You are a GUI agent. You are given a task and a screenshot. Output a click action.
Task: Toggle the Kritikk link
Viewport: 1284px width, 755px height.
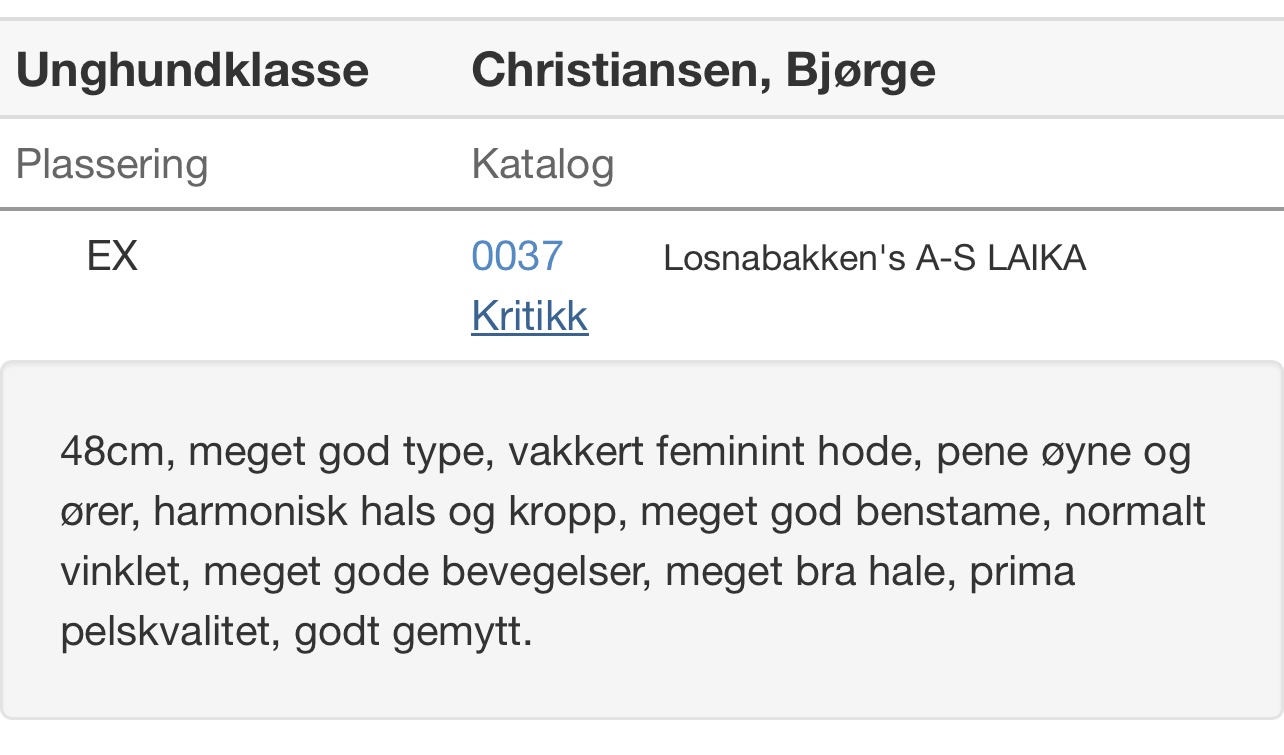pos(529,316)
